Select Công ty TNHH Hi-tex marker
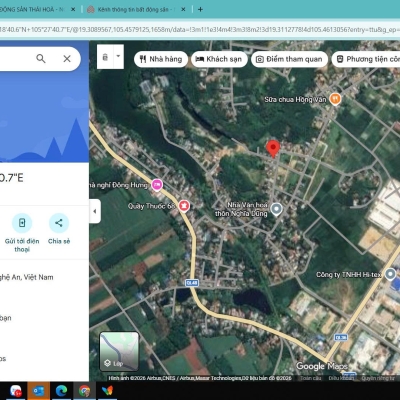Screen dimensions: 400x400 (x=390, y=274)
